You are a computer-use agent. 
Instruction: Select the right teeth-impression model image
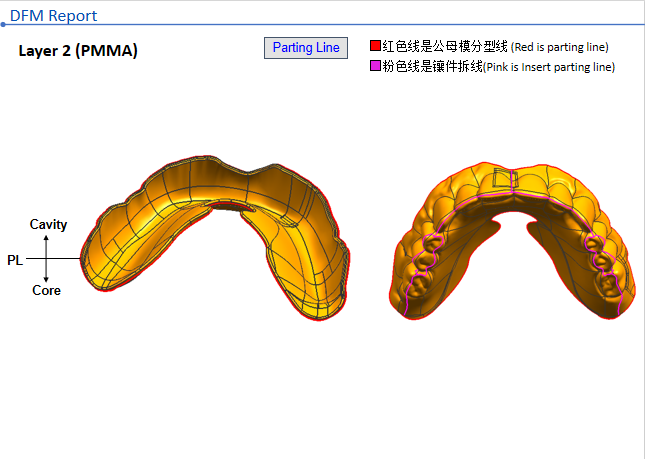517,240
